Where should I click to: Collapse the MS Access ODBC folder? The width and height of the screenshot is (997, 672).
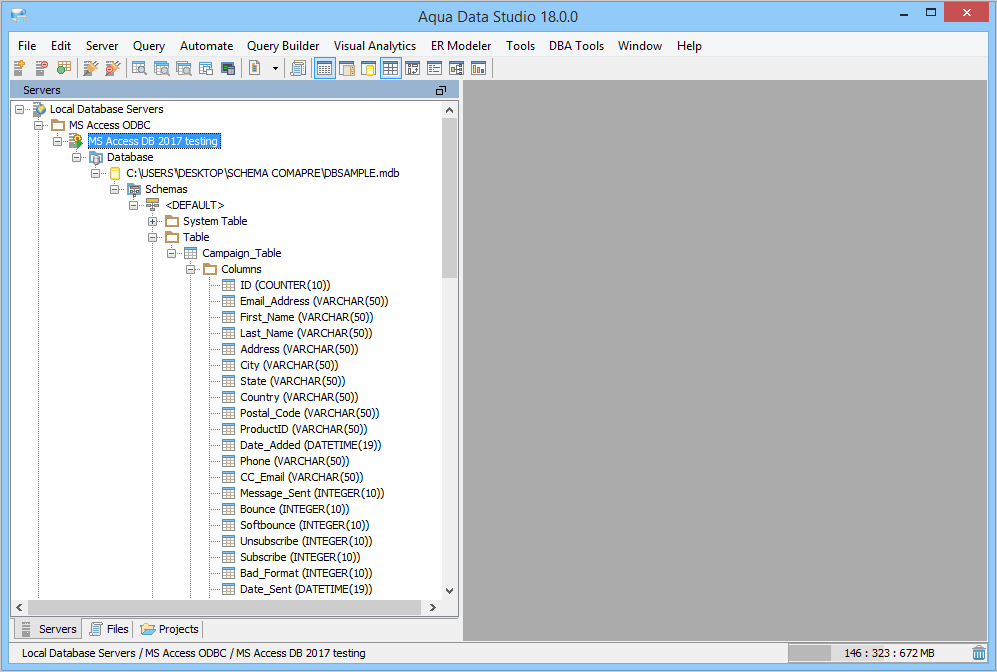click(x=39, y=125)
